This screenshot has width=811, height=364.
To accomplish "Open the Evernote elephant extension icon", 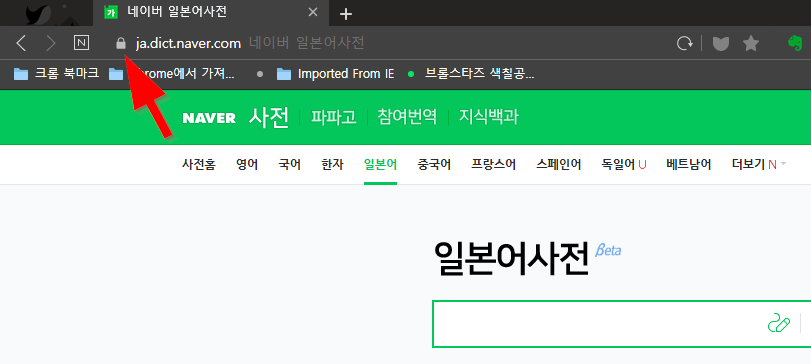I will (794, 43).
